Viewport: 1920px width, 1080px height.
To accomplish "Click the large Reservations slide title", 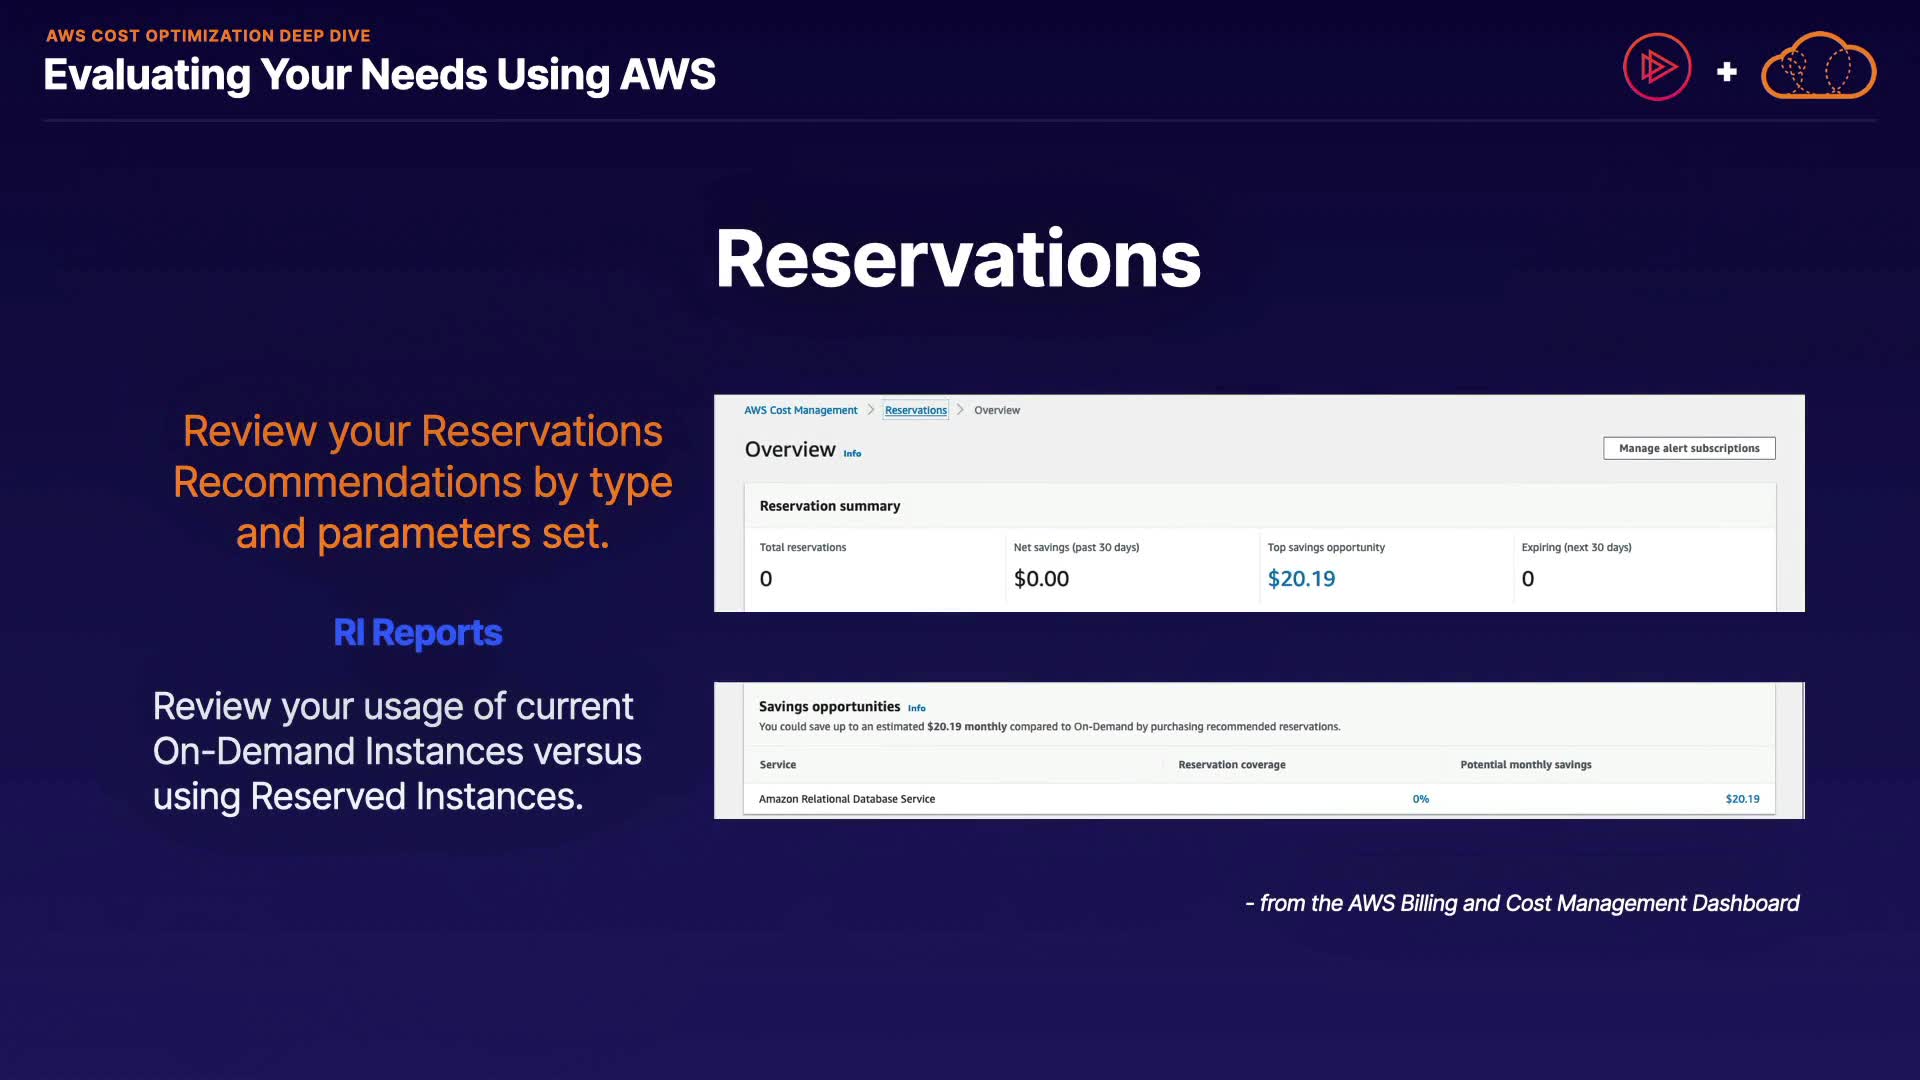I will 958,259.
